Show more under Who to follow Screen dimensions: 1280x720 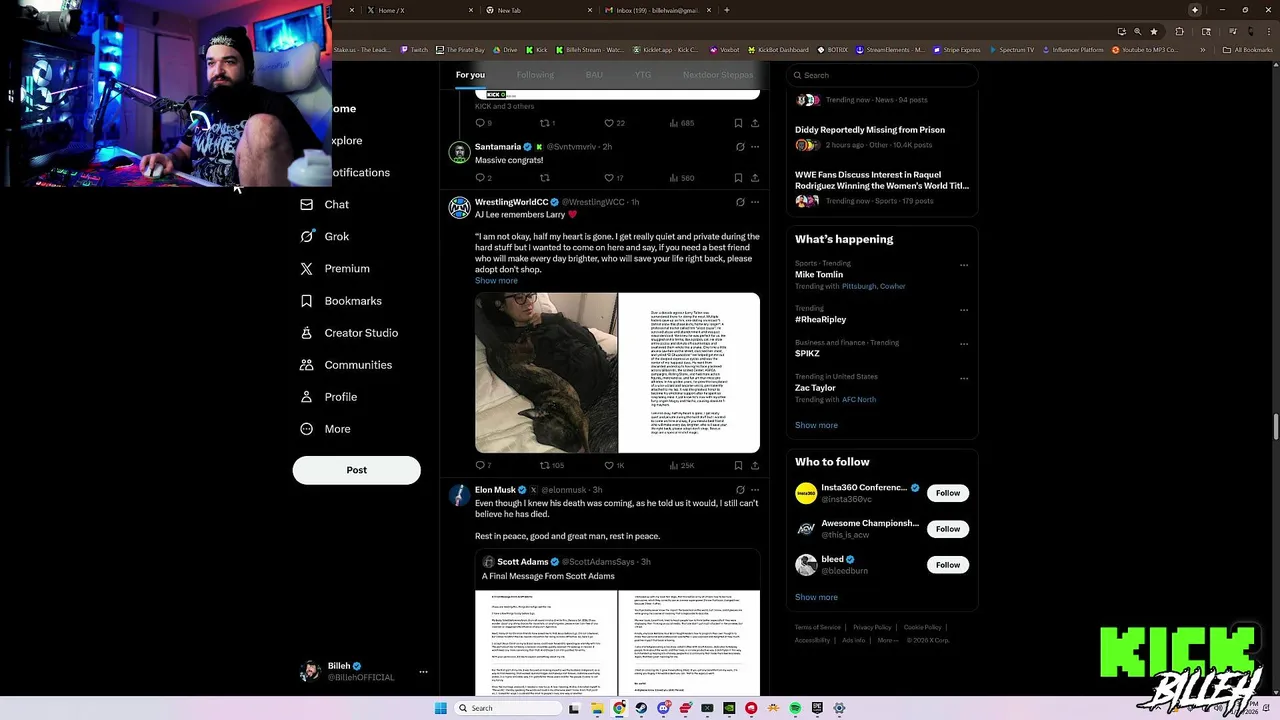(x=816, y=597)
